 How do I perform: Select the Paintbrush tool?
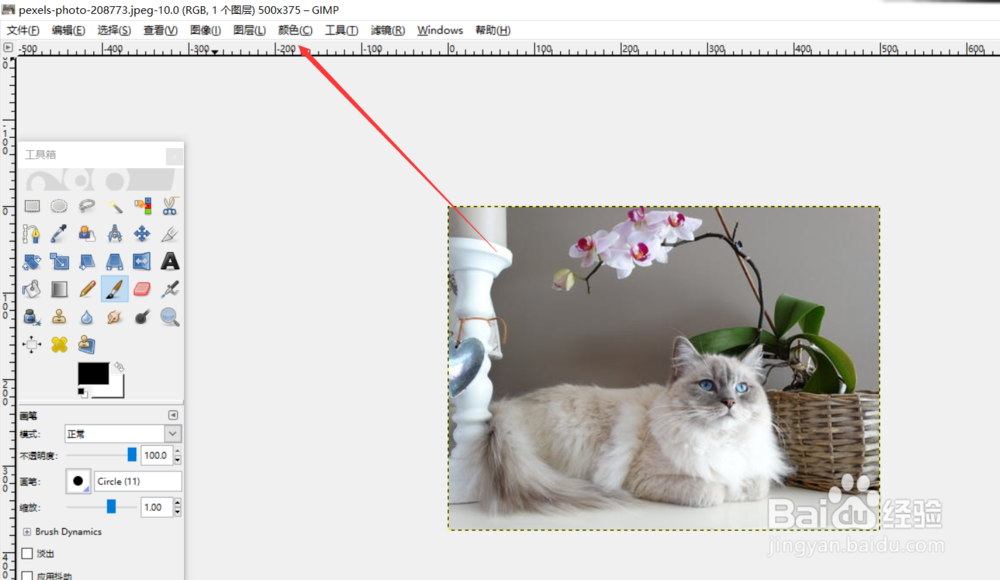(x=115, y=289)
